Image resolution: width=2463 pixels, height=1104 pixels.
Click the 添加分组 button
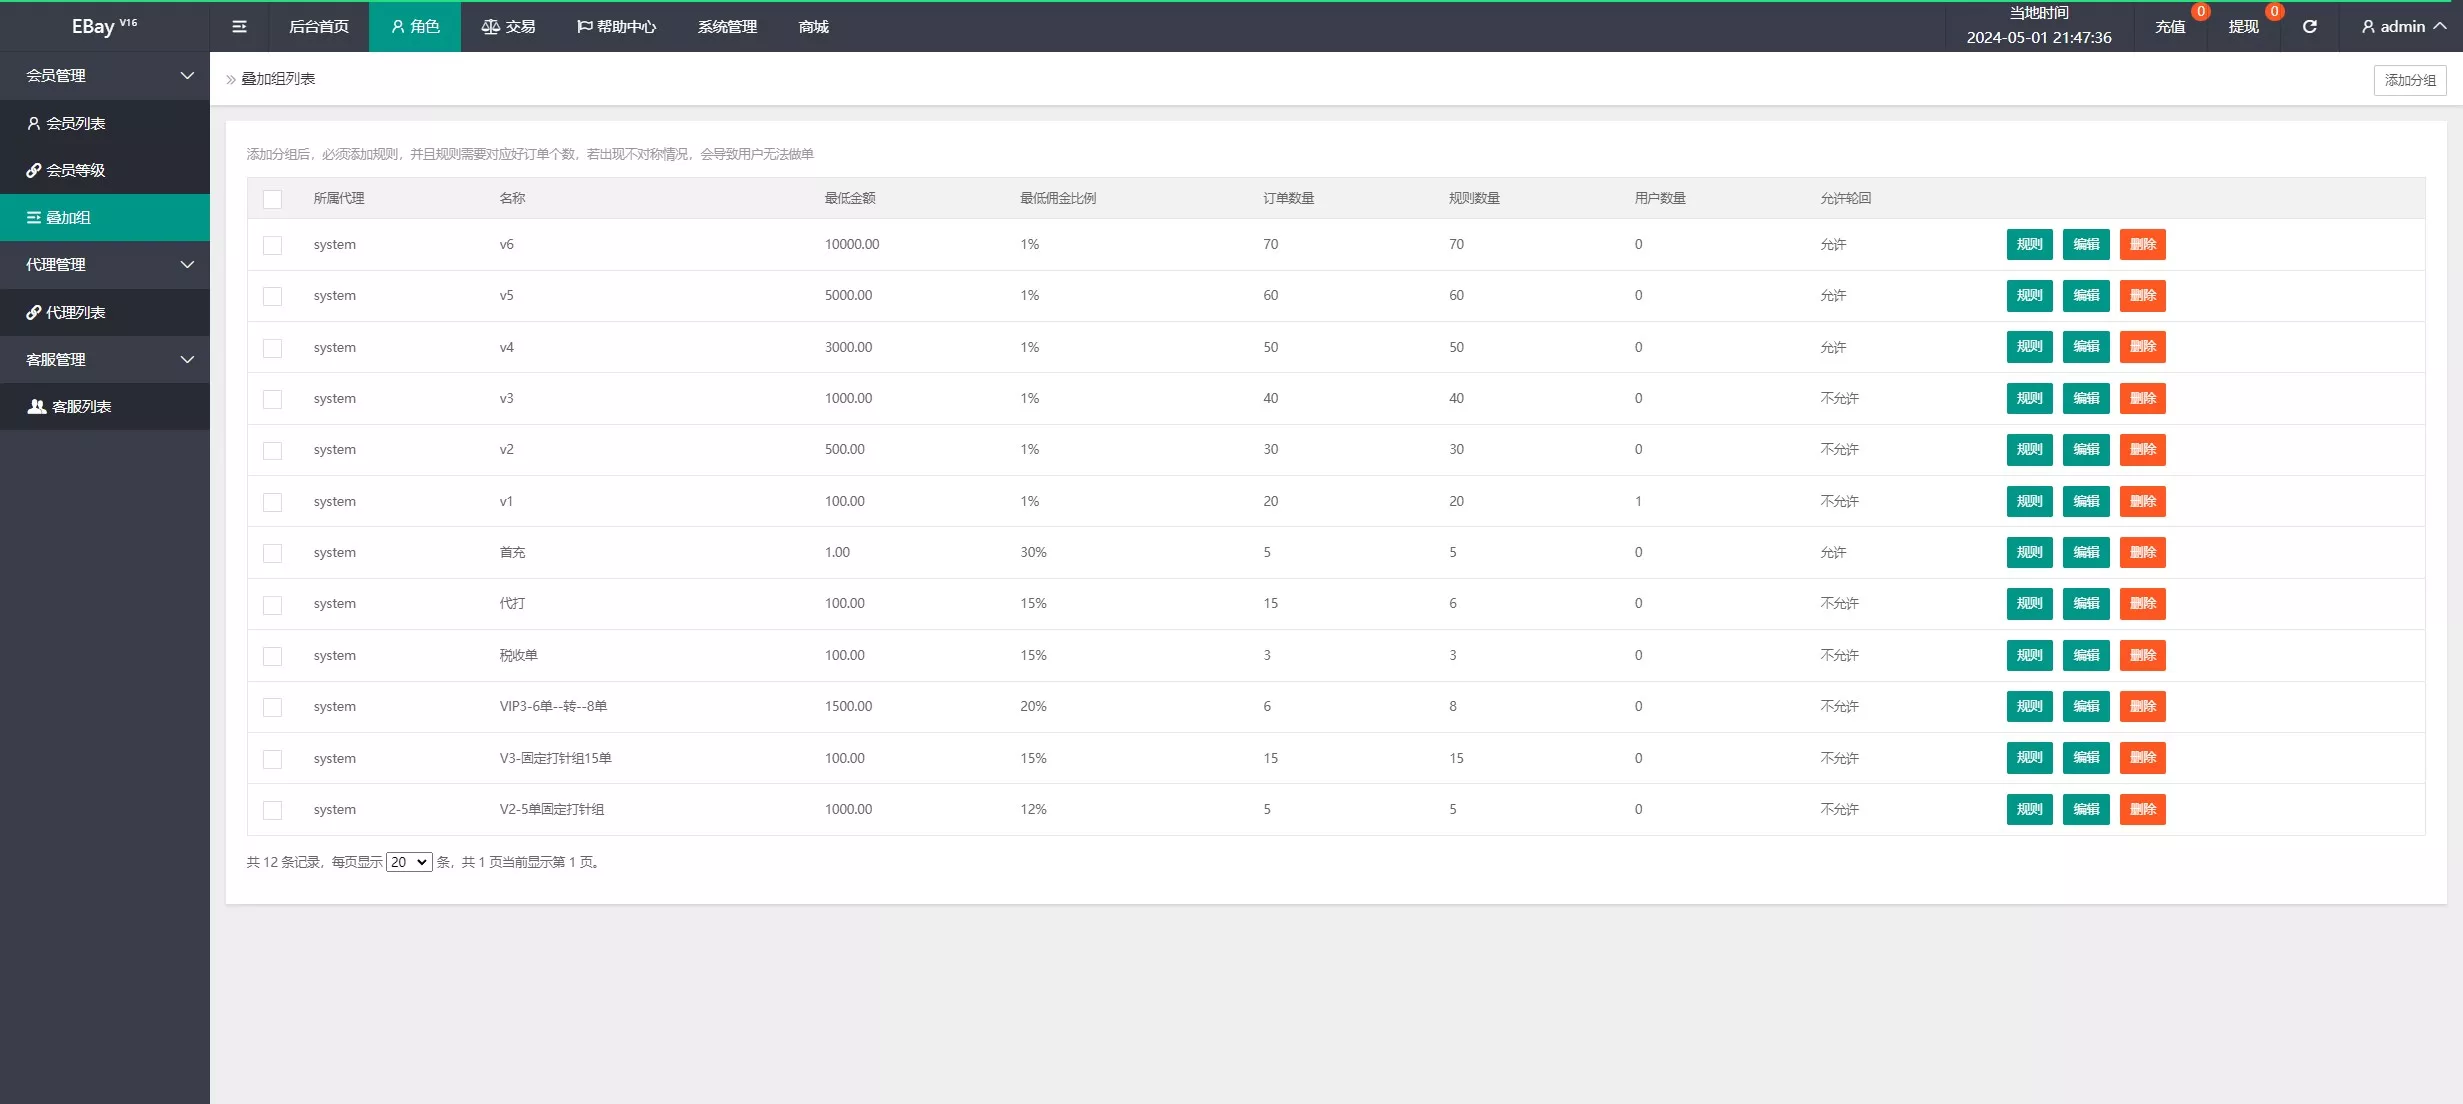point(2409,80)
